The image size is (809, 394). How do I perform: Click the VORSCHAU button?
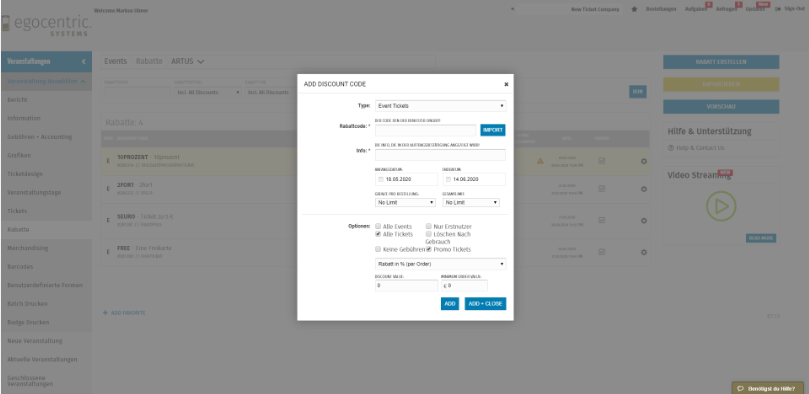(x=721, y=107)
